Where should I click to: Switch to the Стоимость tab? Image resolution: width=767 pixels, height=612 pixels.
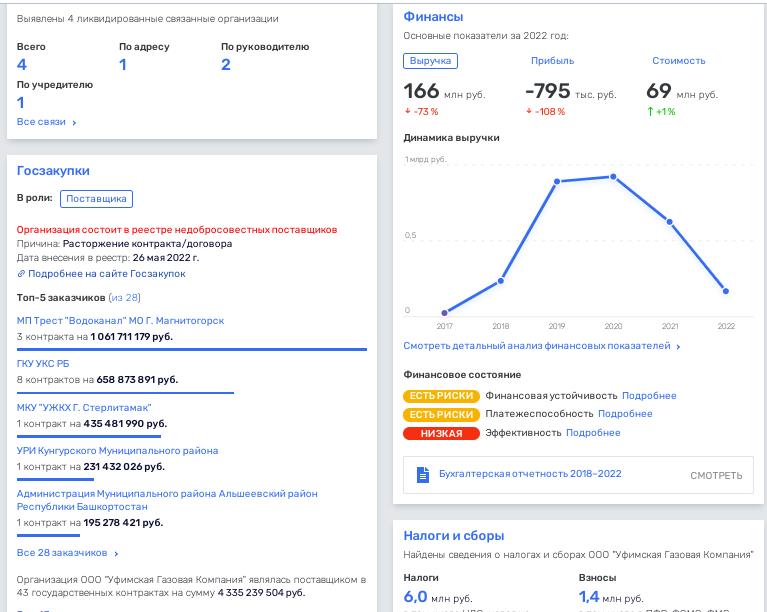[x=678, y=61]
